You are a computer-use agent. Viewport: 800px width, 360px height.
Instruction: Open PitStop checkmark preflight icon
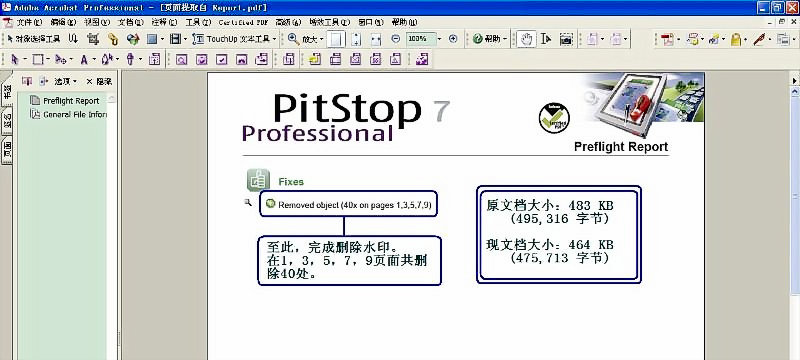pyautogui.click(x=221, y=60)
